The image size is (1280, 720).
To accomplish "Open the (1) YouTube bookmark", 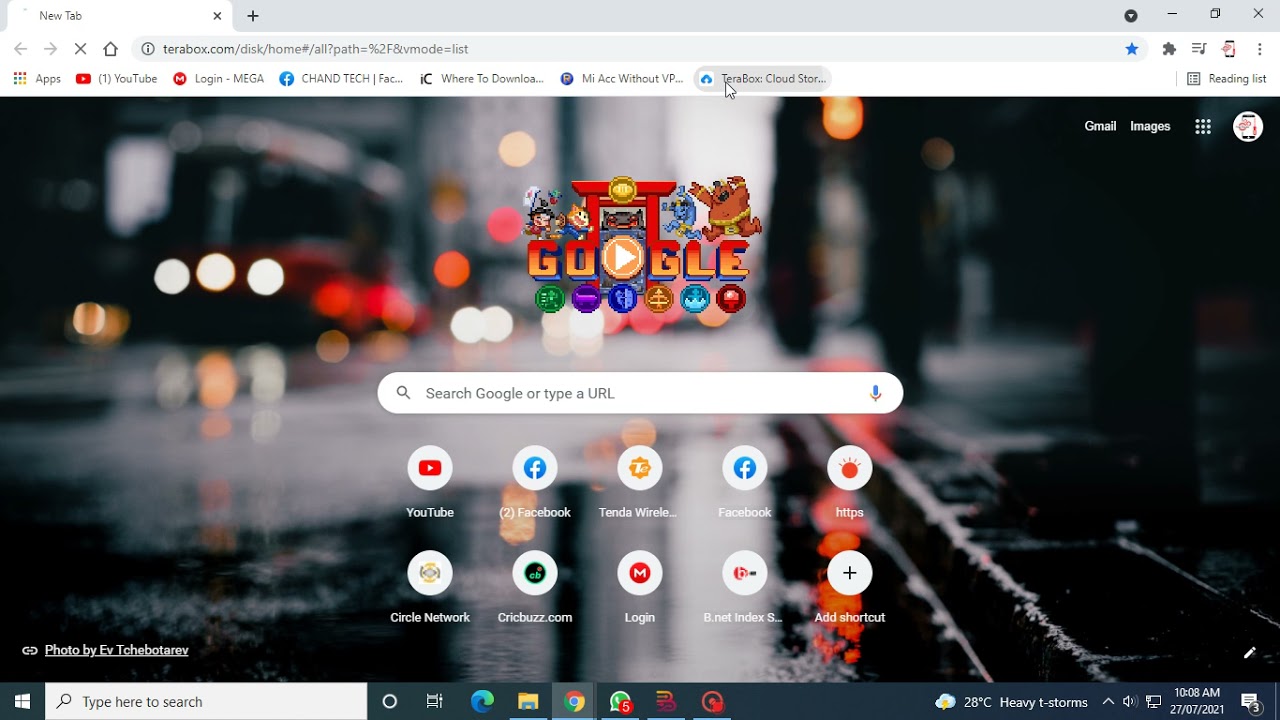I will tap(117, 79).
